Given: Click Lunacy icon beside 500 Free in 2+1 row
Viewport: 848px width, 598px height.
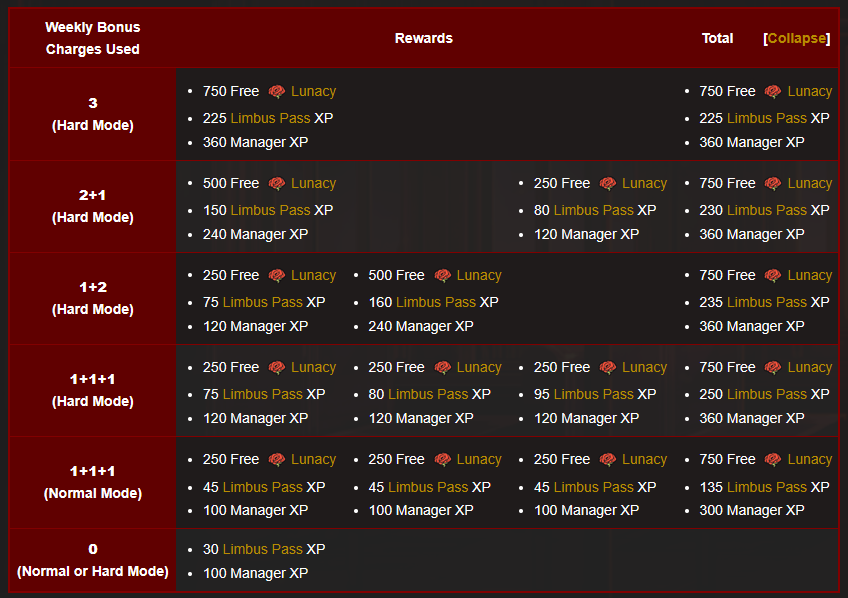Looking at the screenshot, I should [276, 183].
